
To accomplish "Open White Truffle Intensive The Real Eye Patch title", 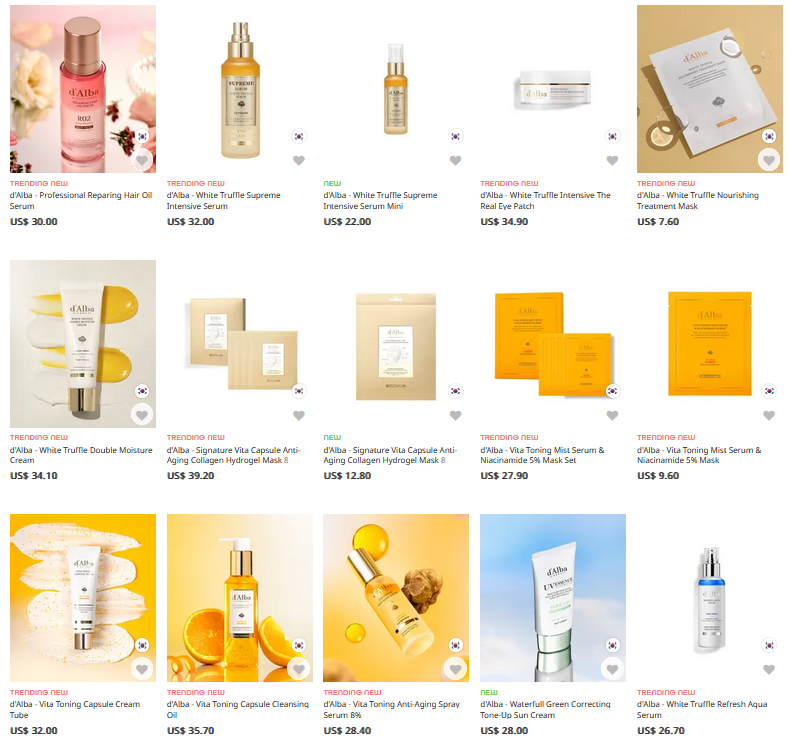I will [x=545, y=200].
